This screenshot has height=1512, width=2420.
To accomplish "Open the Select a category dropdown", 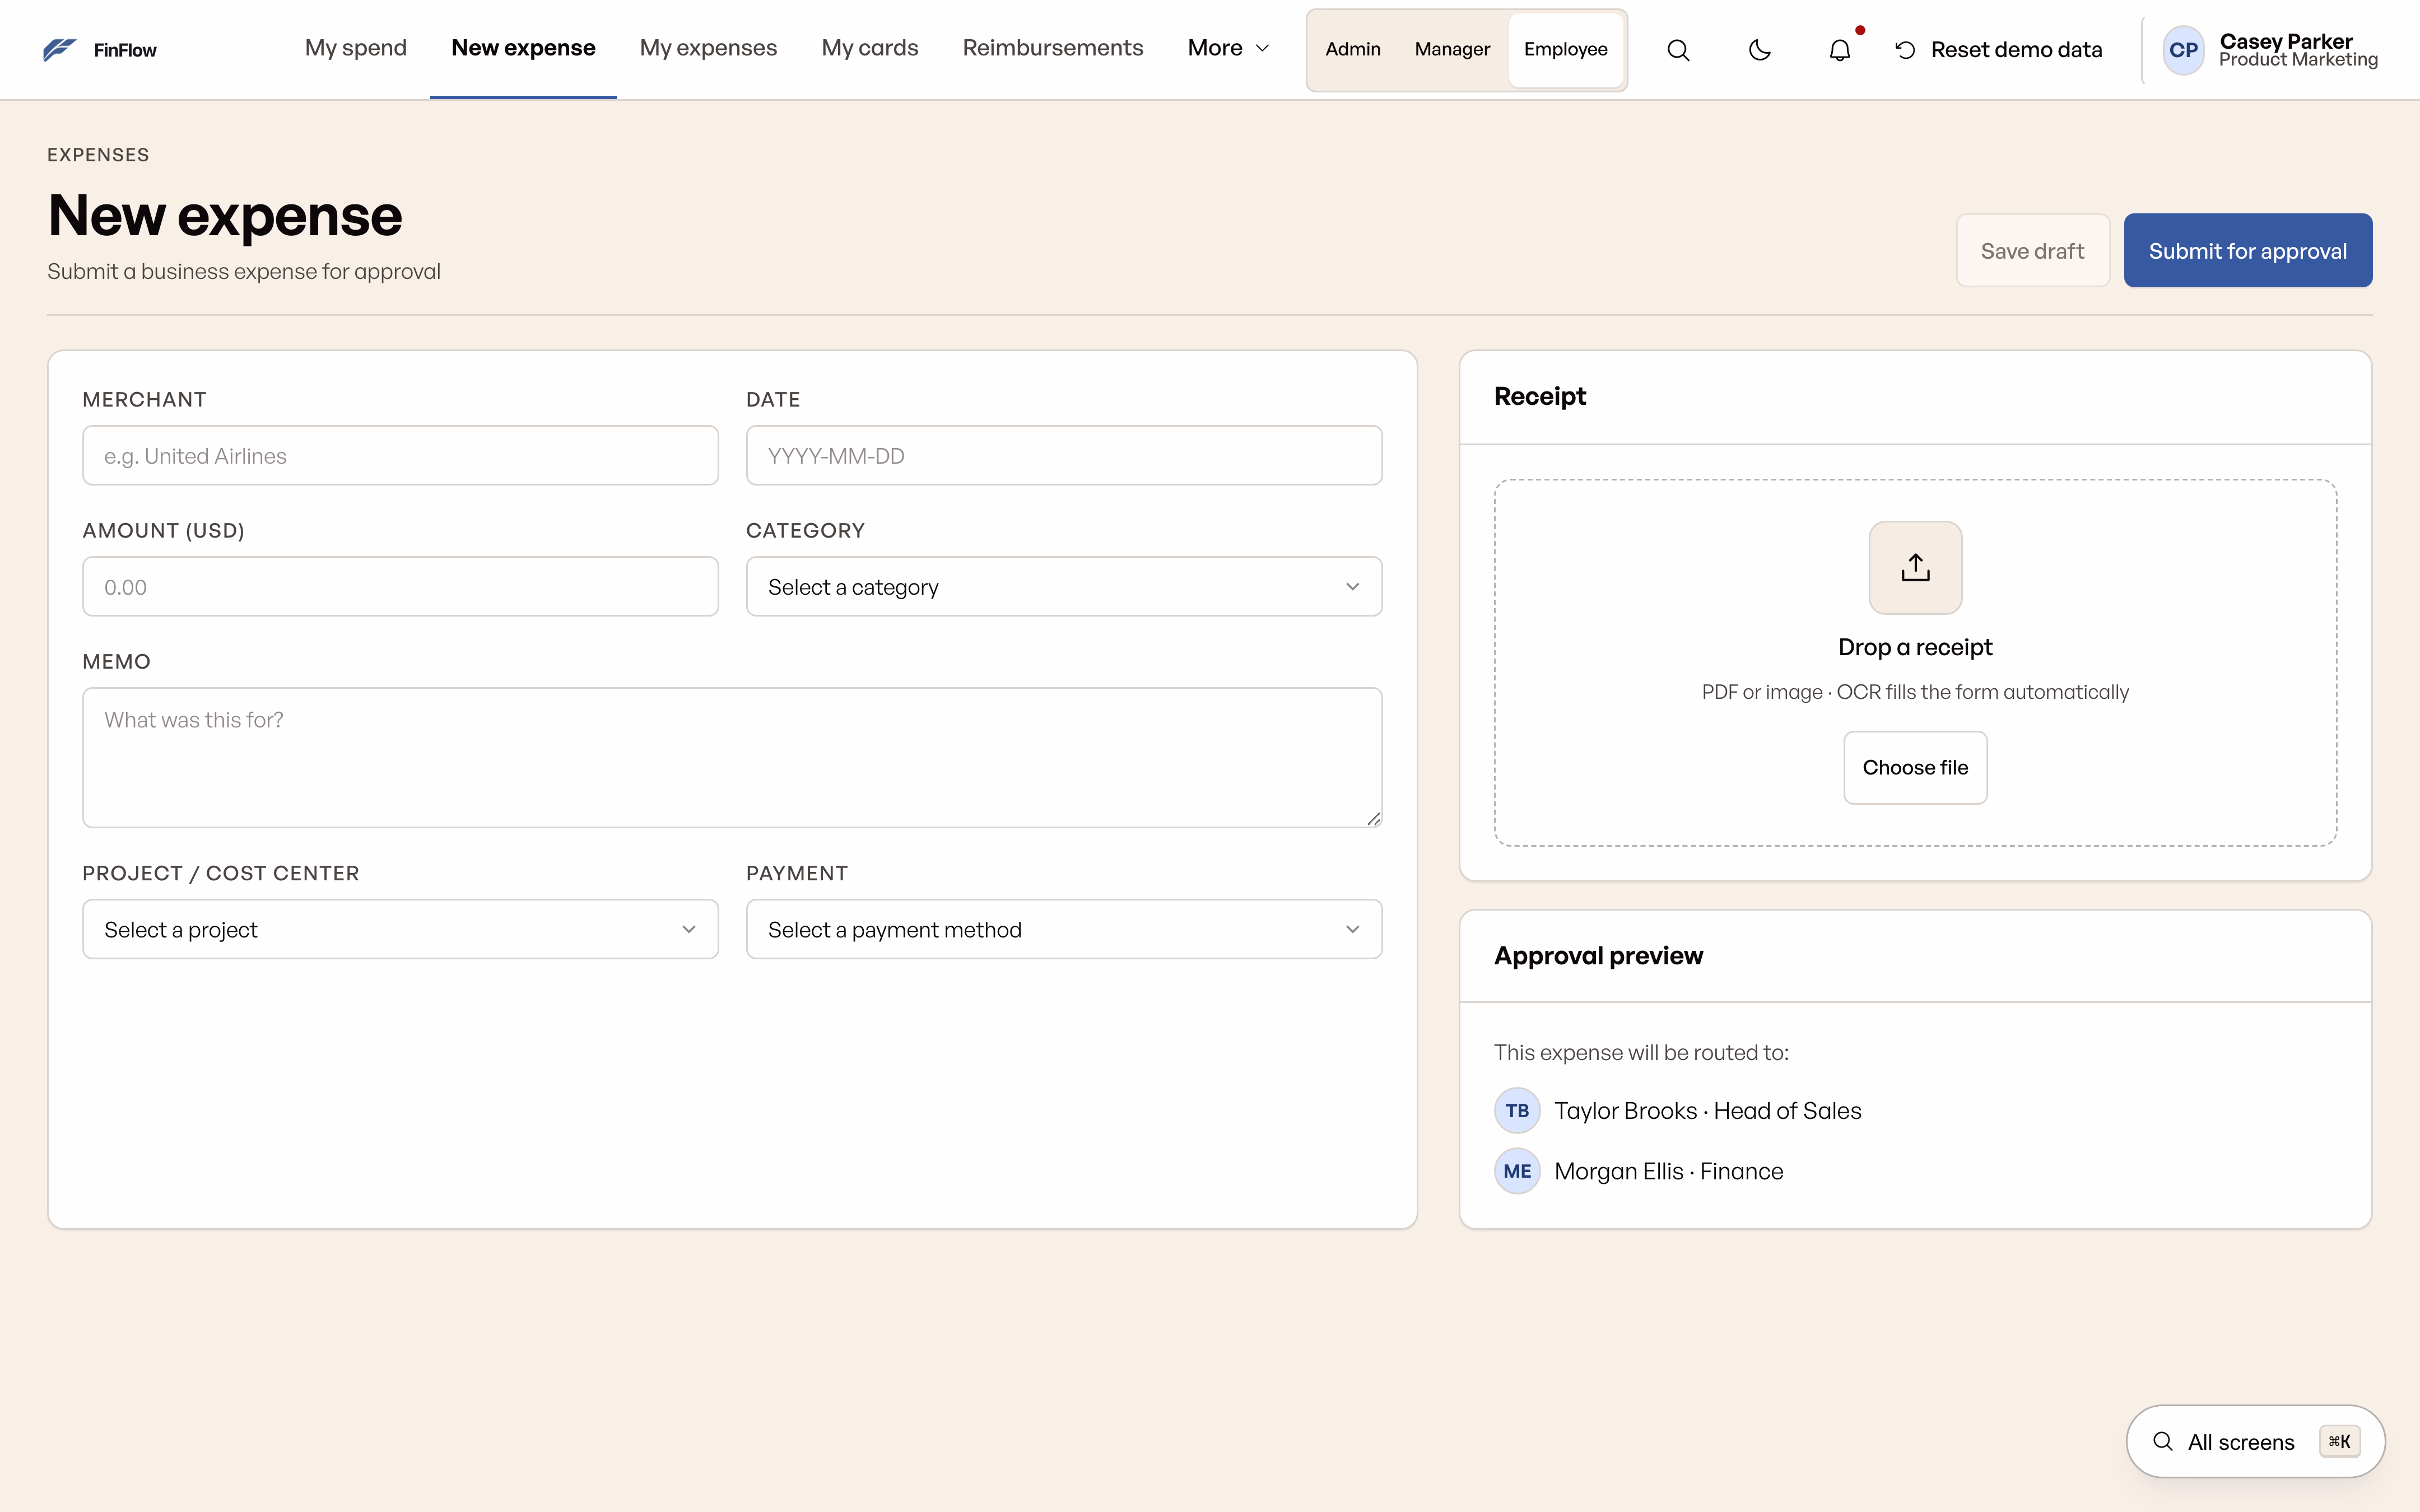I will (1064, 587).
